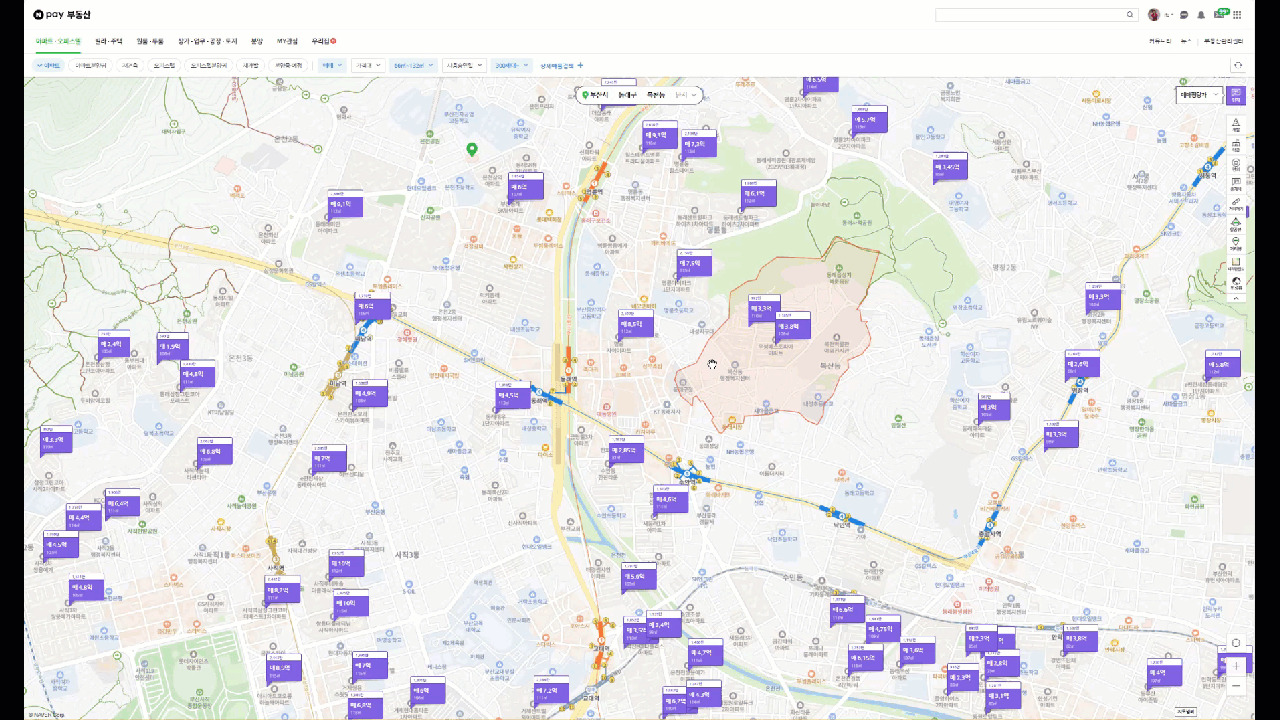
Task: Switch to the 분양 tab
Action: 256,41
